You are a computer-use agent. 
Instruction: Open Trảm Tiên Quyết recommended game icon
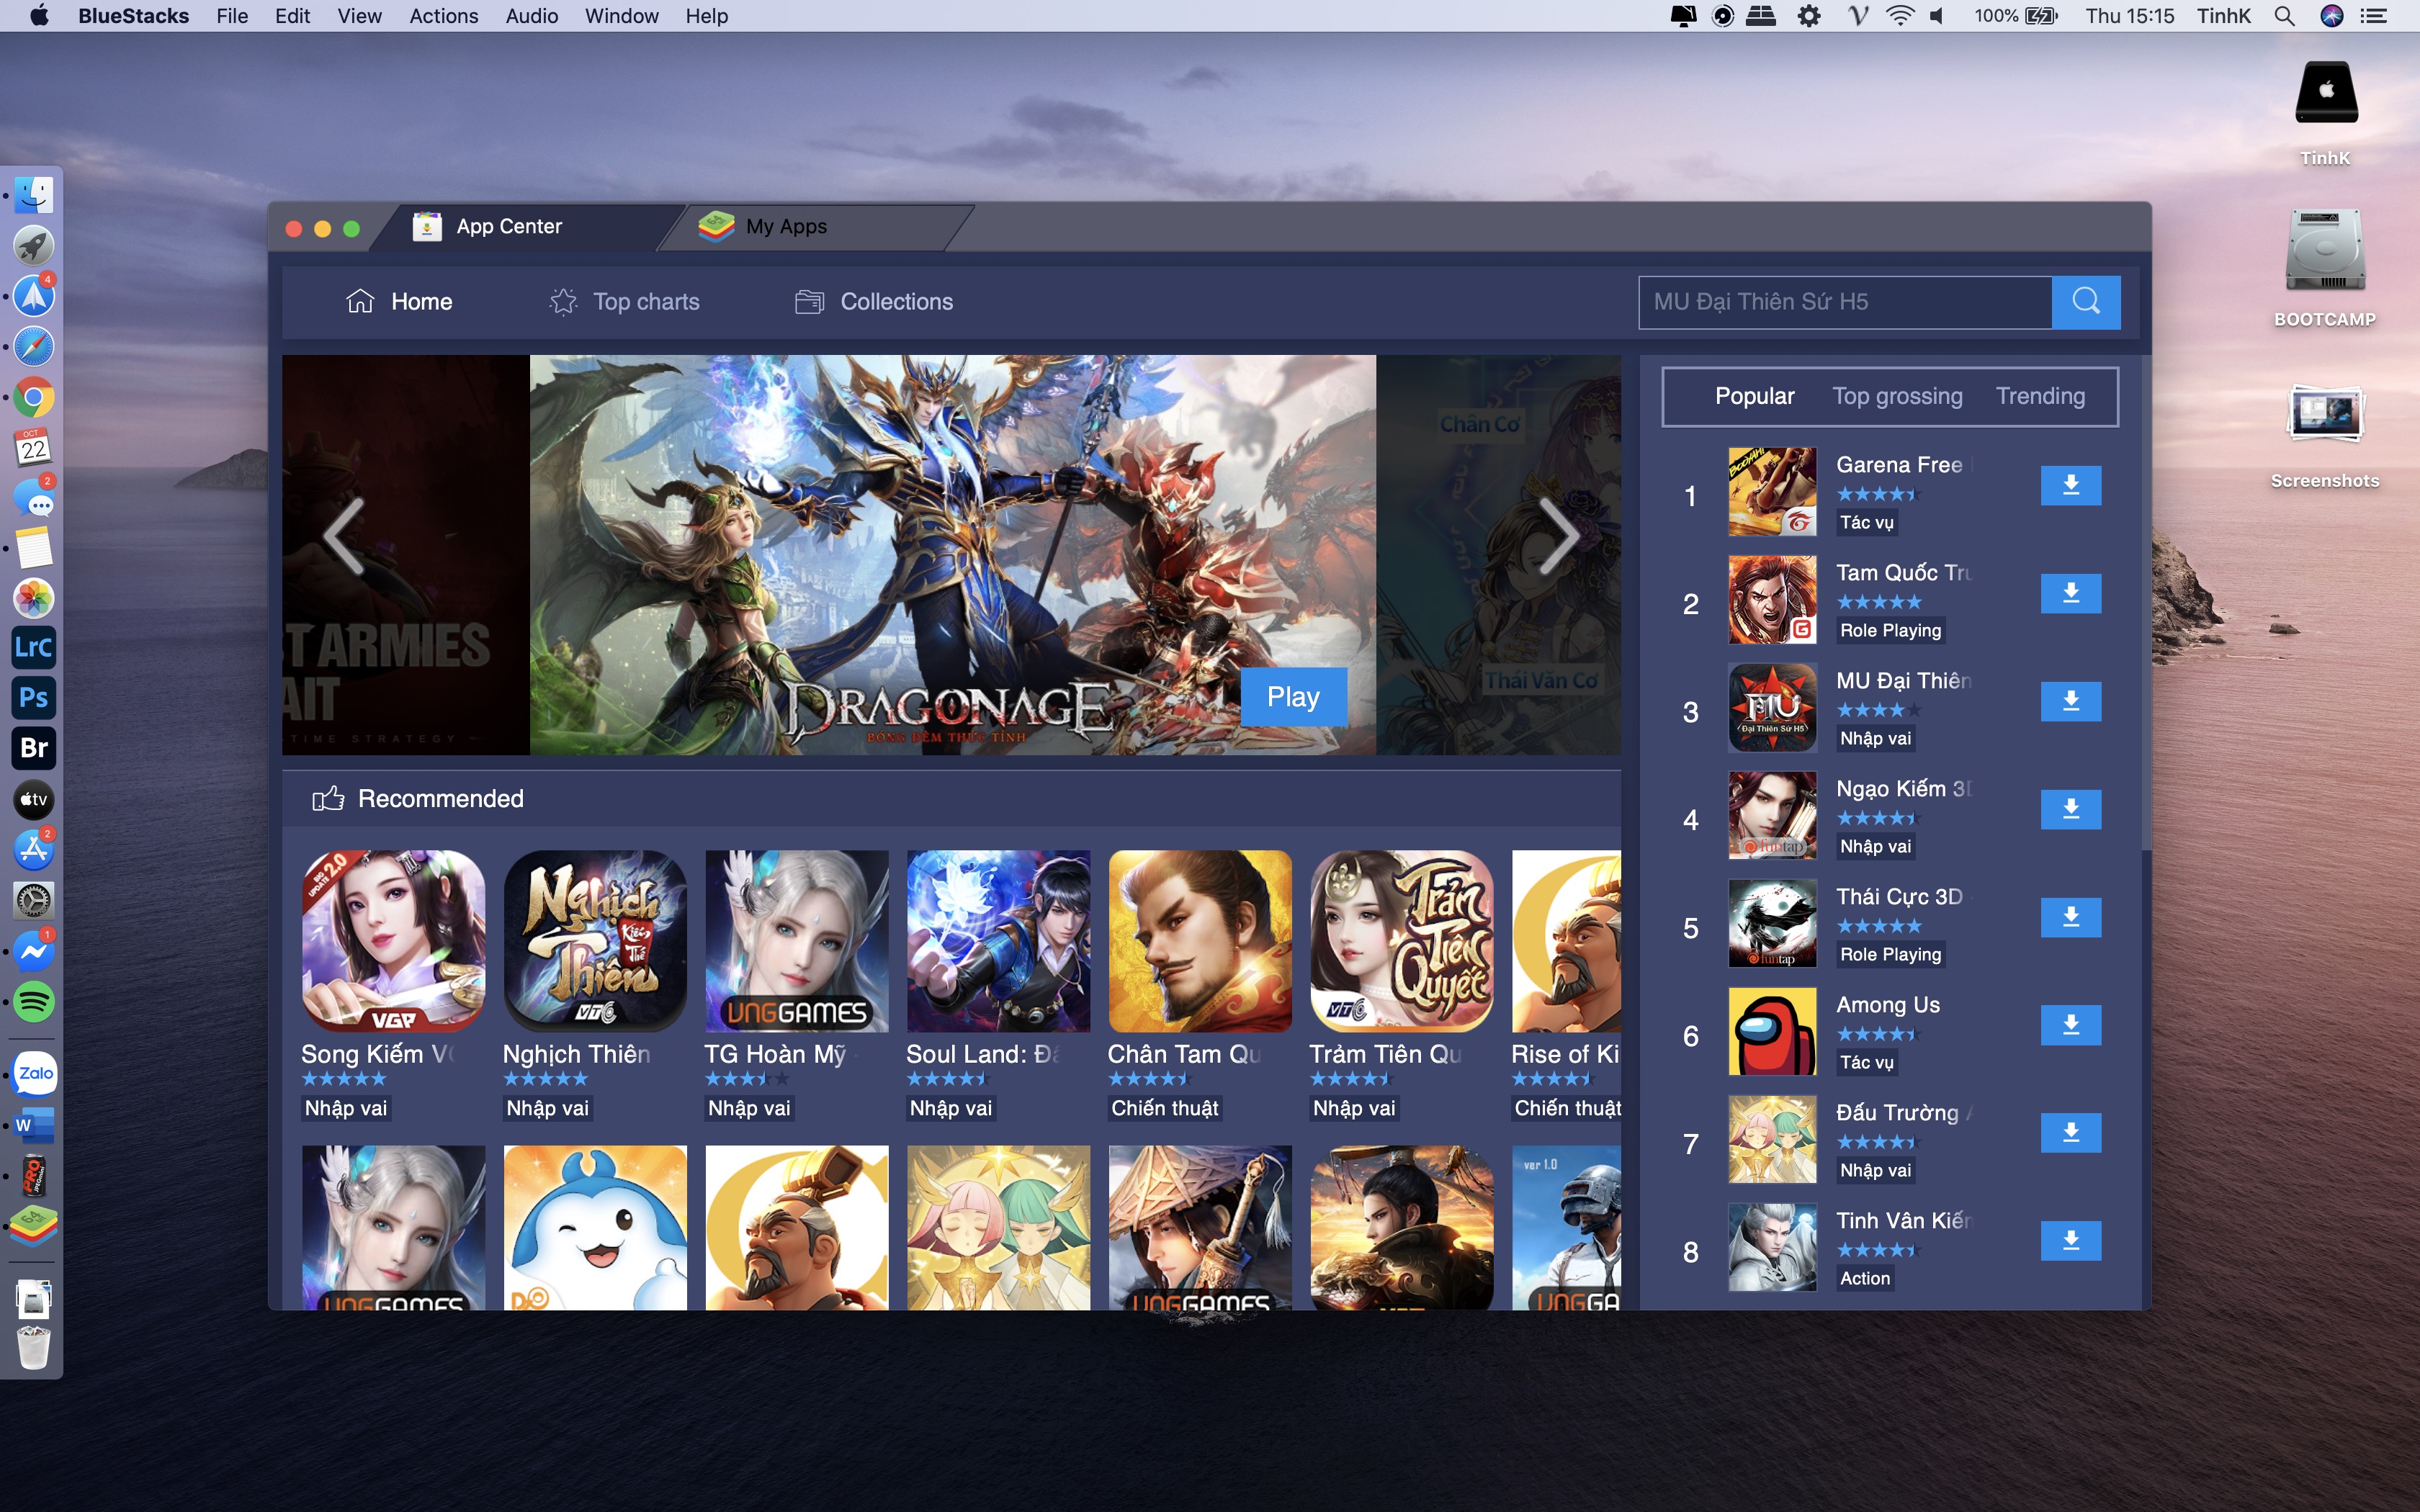[x=1402, y=941]
